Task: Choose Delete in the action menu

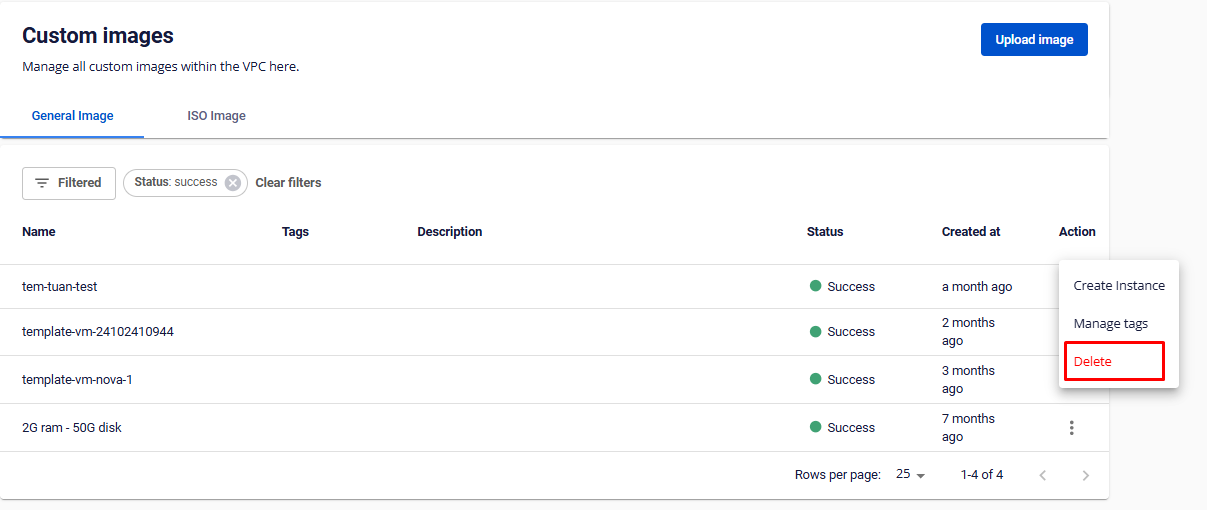Action: 1092,362
